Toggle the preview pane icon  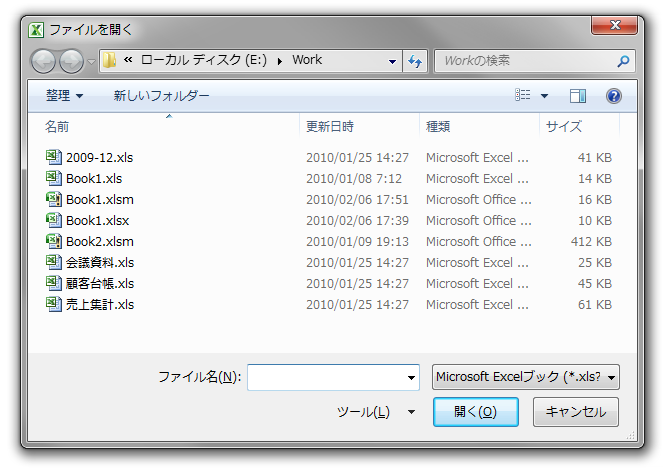578,96
